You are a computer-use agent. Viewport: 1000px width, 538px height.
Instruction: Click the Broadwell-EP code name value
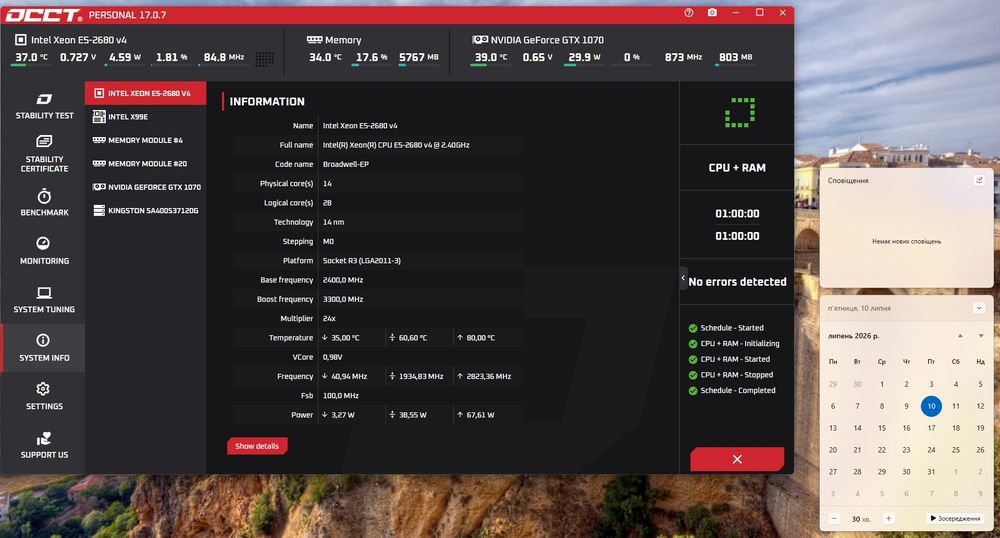346,164
